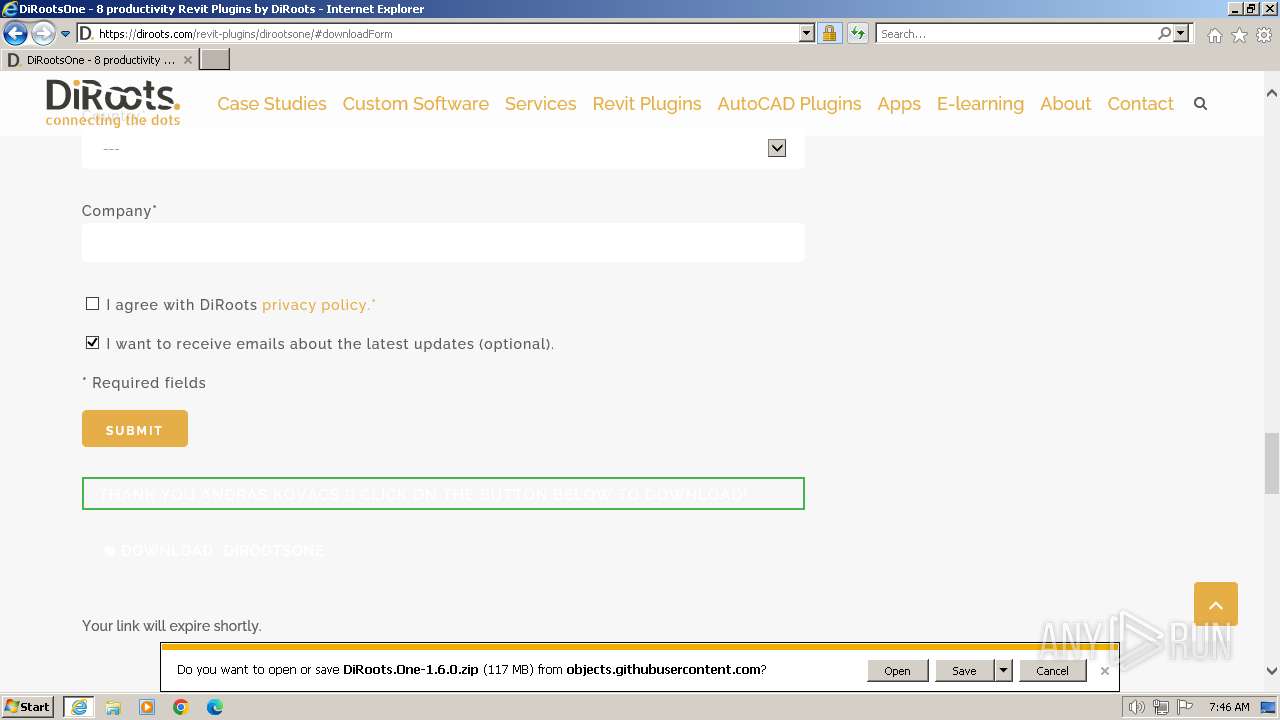Click the browser search box

[1016, 34]
